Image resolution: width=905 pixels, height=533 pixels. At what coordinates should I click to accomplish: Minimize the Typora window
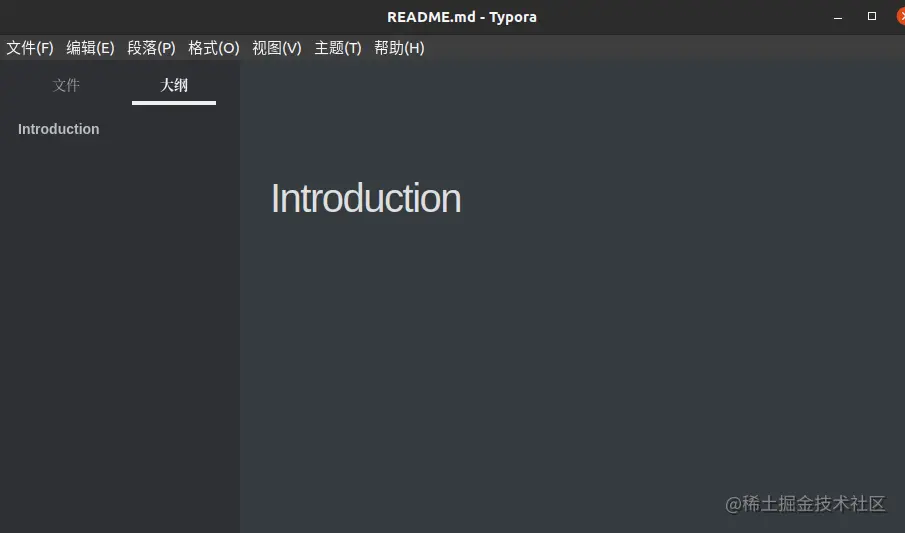838,17
